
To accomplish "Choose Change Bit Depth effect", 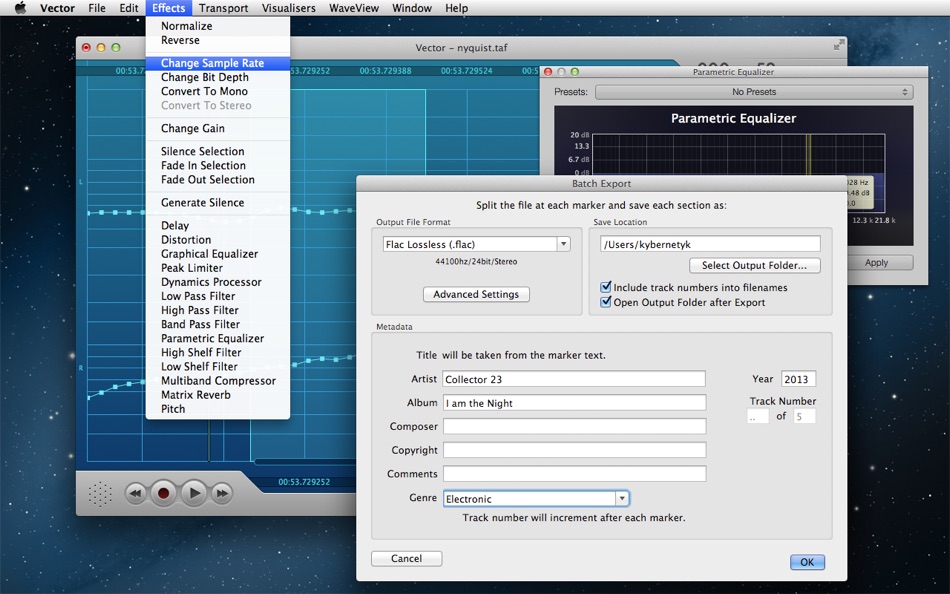I will click(218, 77).
